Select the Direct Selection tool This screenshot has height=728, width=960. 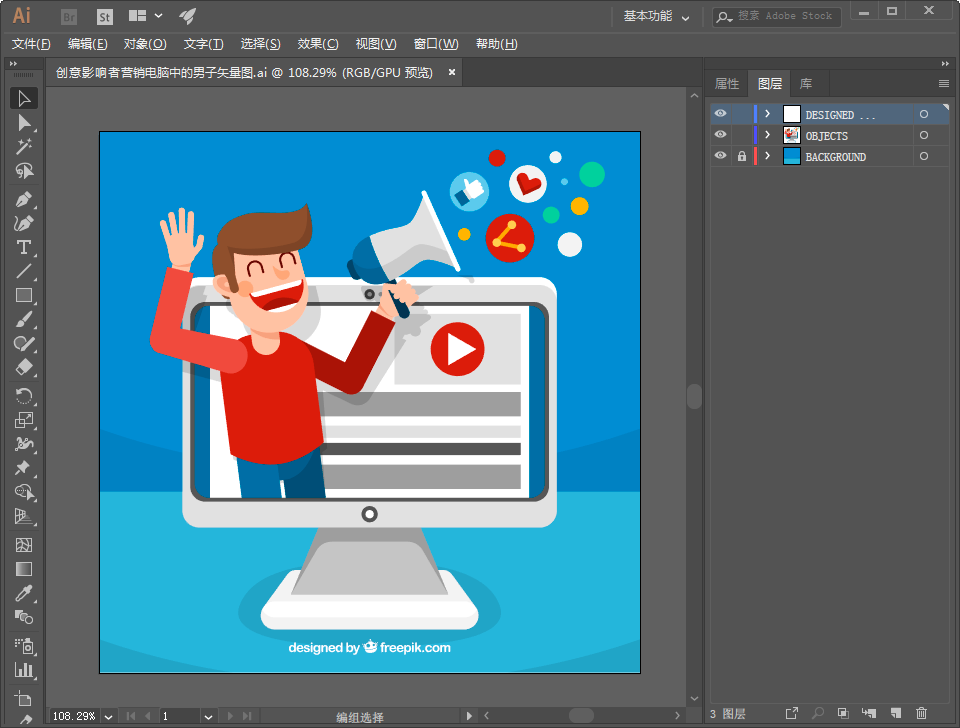coord(24,123)
